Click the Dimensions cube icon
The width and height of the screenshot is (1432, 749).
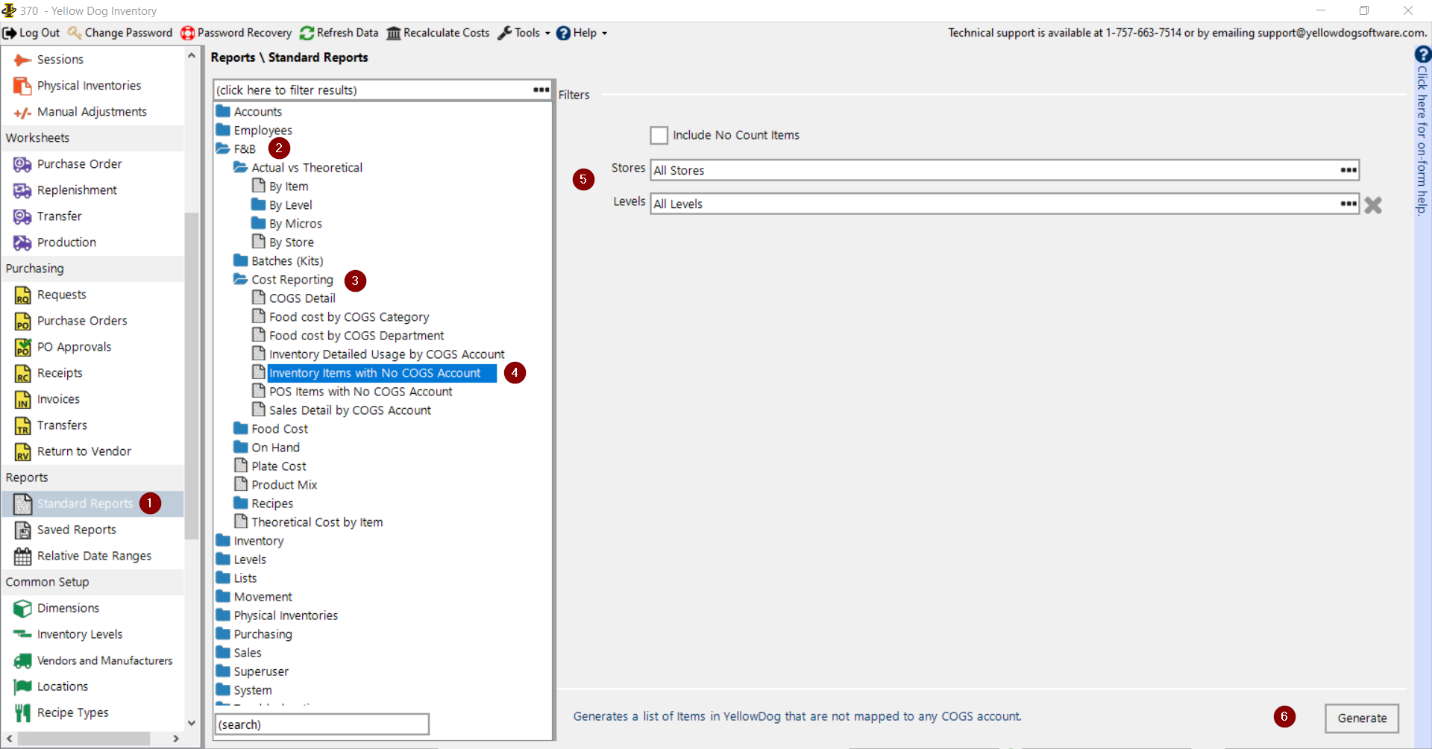pos(22,608)
